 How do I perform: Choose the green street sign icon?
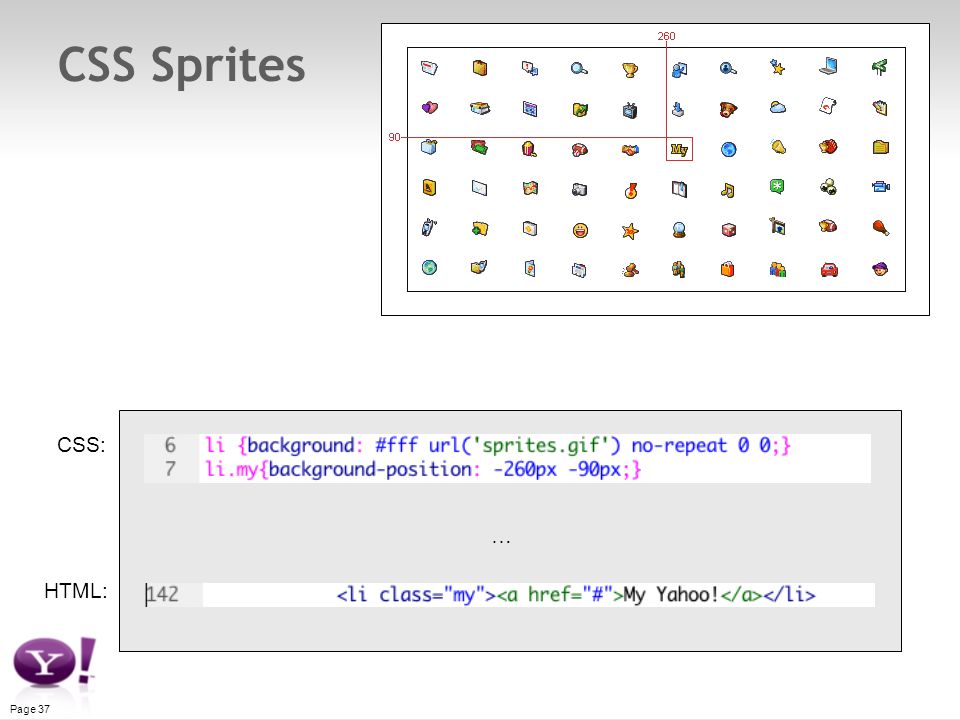879,67
